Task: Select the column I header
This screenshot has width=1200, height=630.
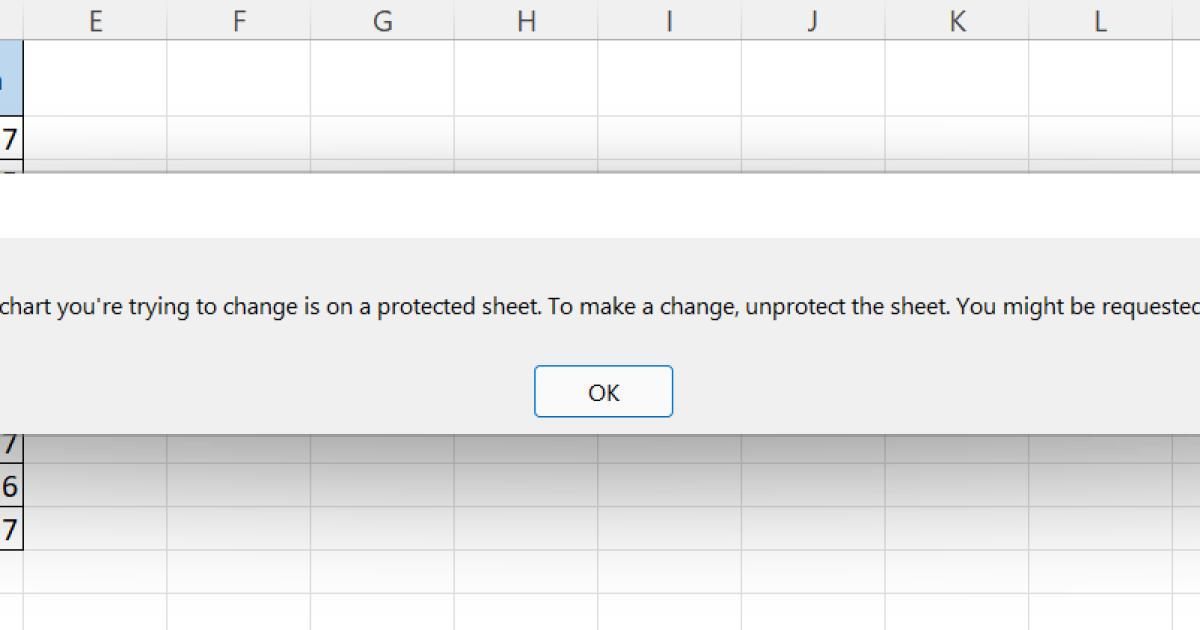Action: click(669, 21)
